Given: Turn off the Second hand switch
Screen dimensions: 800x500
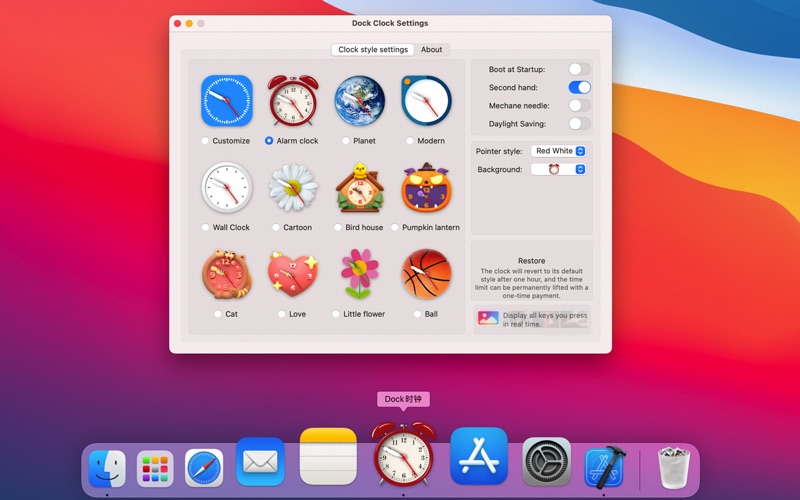Looking at the screenshot, I should (x=579, y=87).
